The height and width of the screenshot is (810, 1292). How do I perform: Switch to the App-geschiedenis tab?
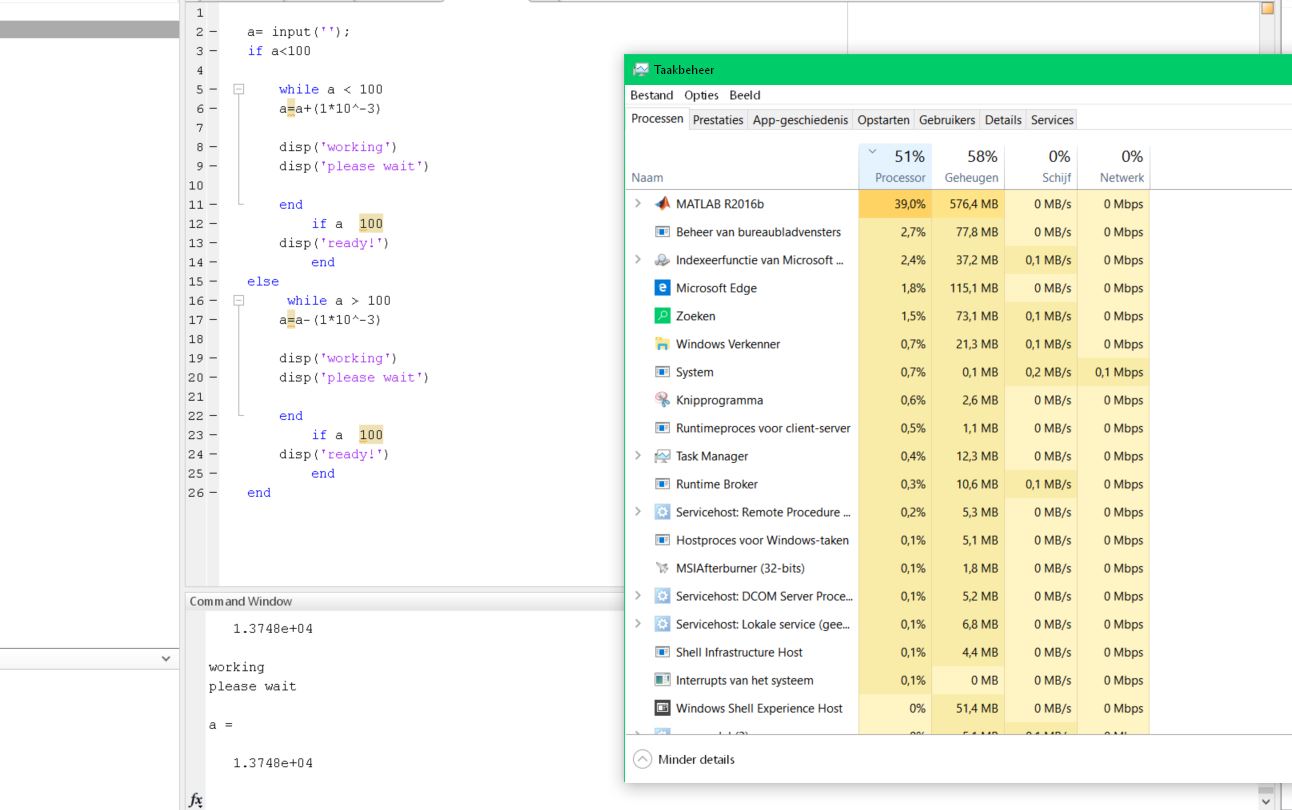pyautogui.click(x=800, y=120)
